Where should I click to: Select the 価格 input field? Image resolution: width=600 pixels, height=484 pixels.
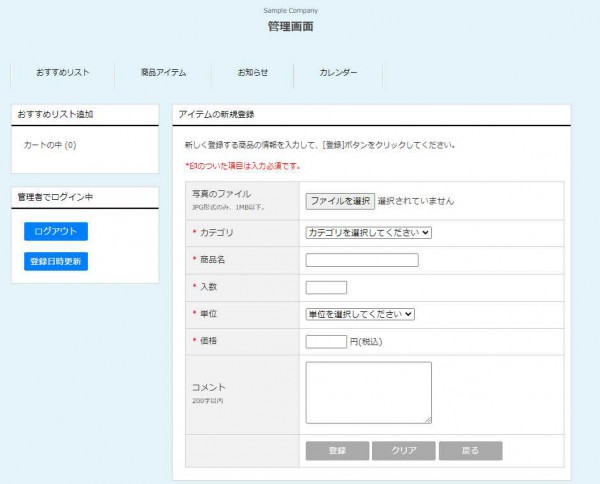pyautogui.click(x=326, y=341)
